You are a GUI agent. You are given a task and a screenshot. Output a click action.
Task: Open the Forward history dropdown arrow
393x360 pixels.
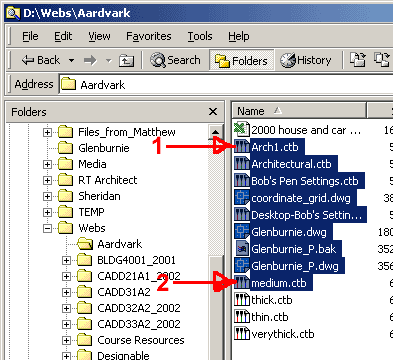tap(108, 61)
